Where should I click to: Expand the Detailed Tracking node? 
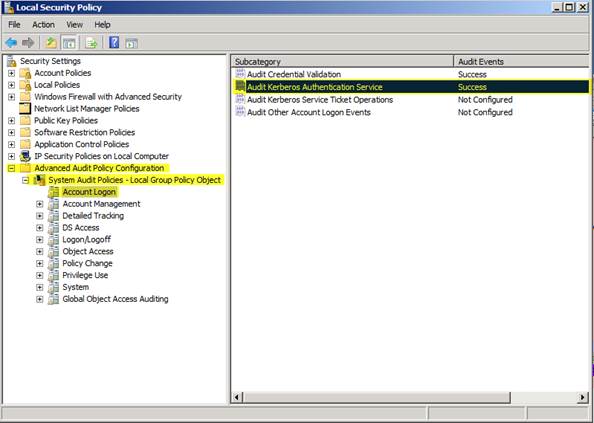39,216
